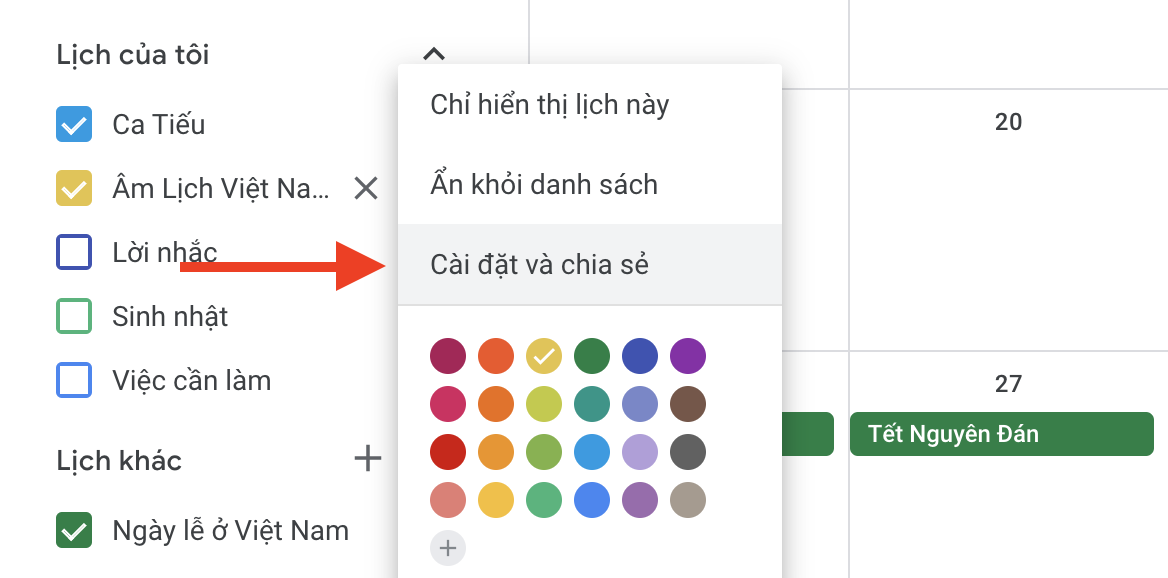Click the date number 27
The width and height of the screenshot is (1168, 578).
(x=1008, y=384)
